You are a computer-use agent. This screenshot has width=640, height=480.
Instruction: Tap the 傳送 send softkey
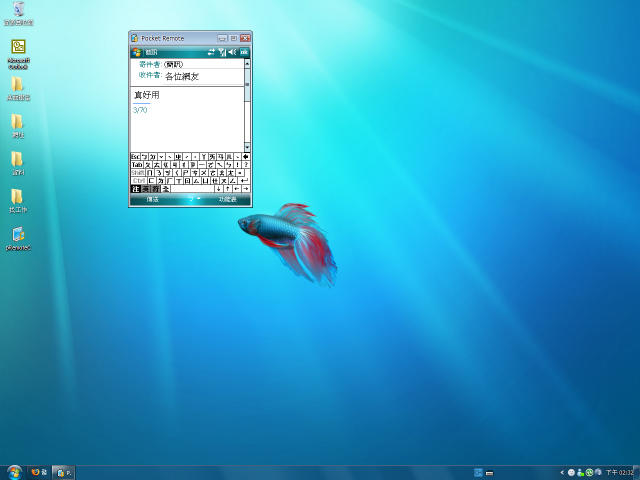[153, 199]
